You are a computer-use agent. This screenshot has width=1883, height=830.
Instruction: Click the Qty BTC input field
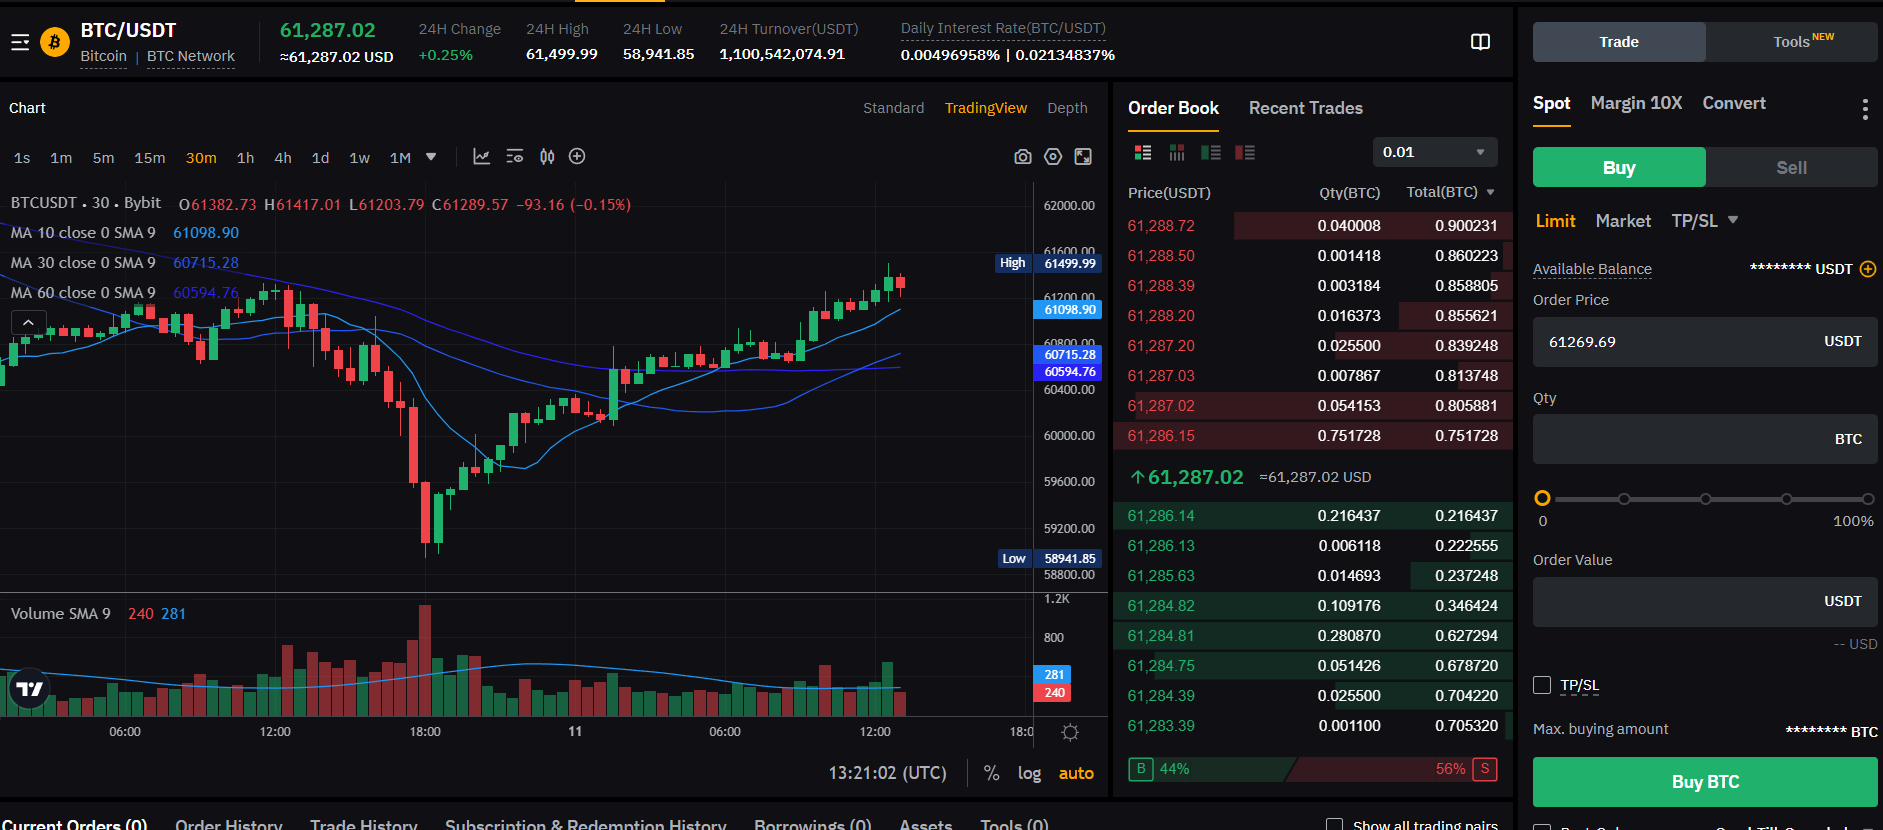click(x=1705, y=439)
